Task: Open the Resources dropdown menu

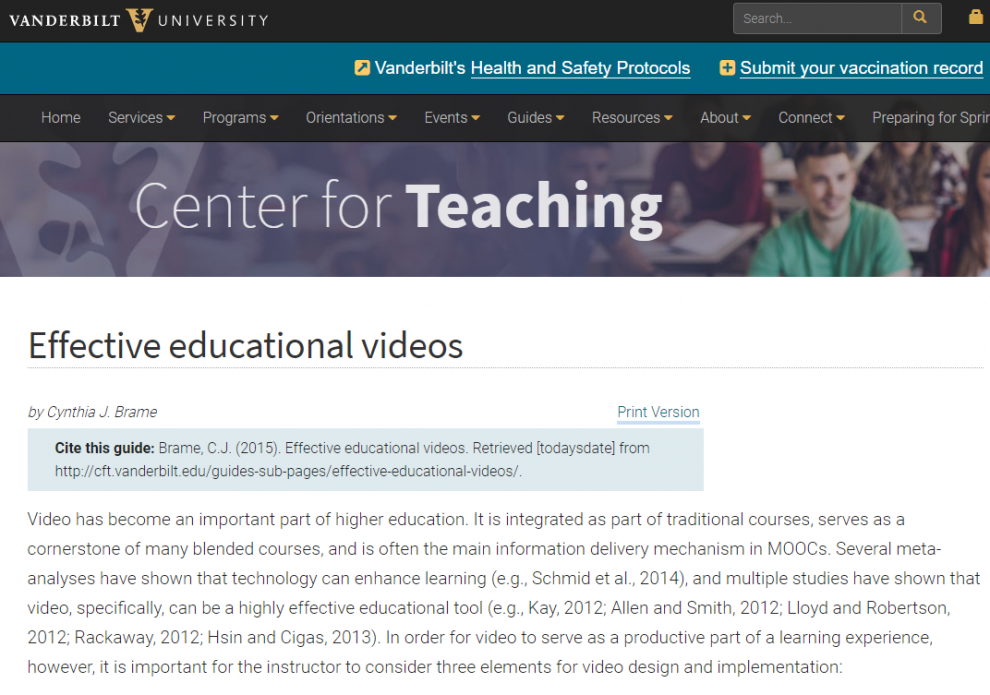Action: (632, 117)
